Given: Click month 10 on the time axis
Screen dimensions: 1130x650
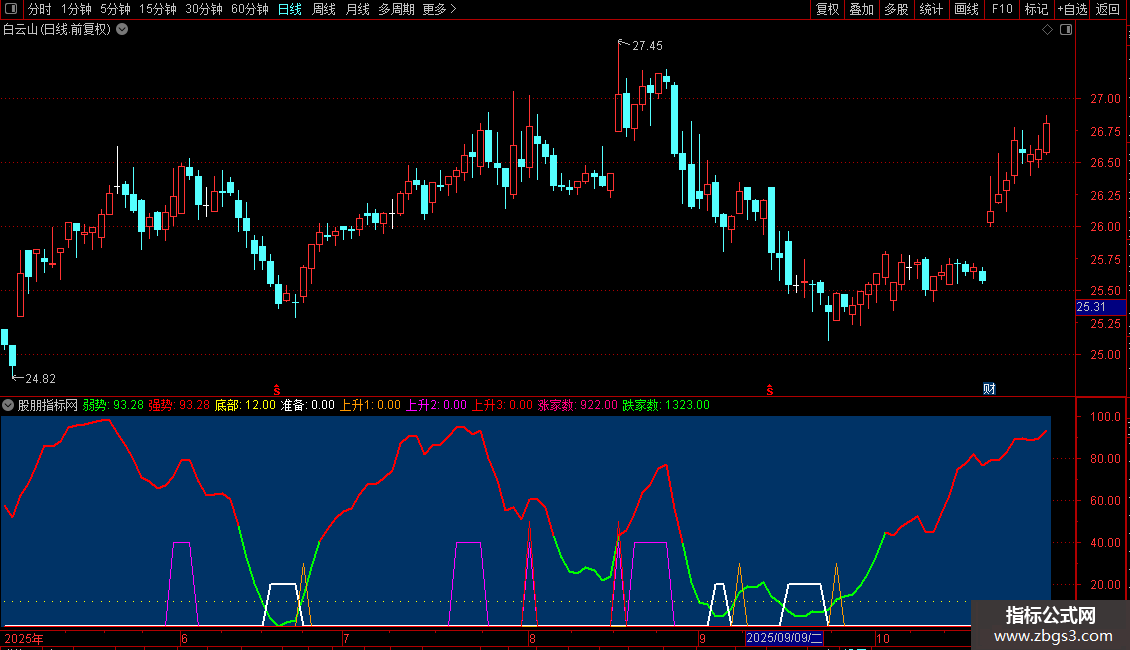Looking at the screenshot, I should tap(883, 638).
